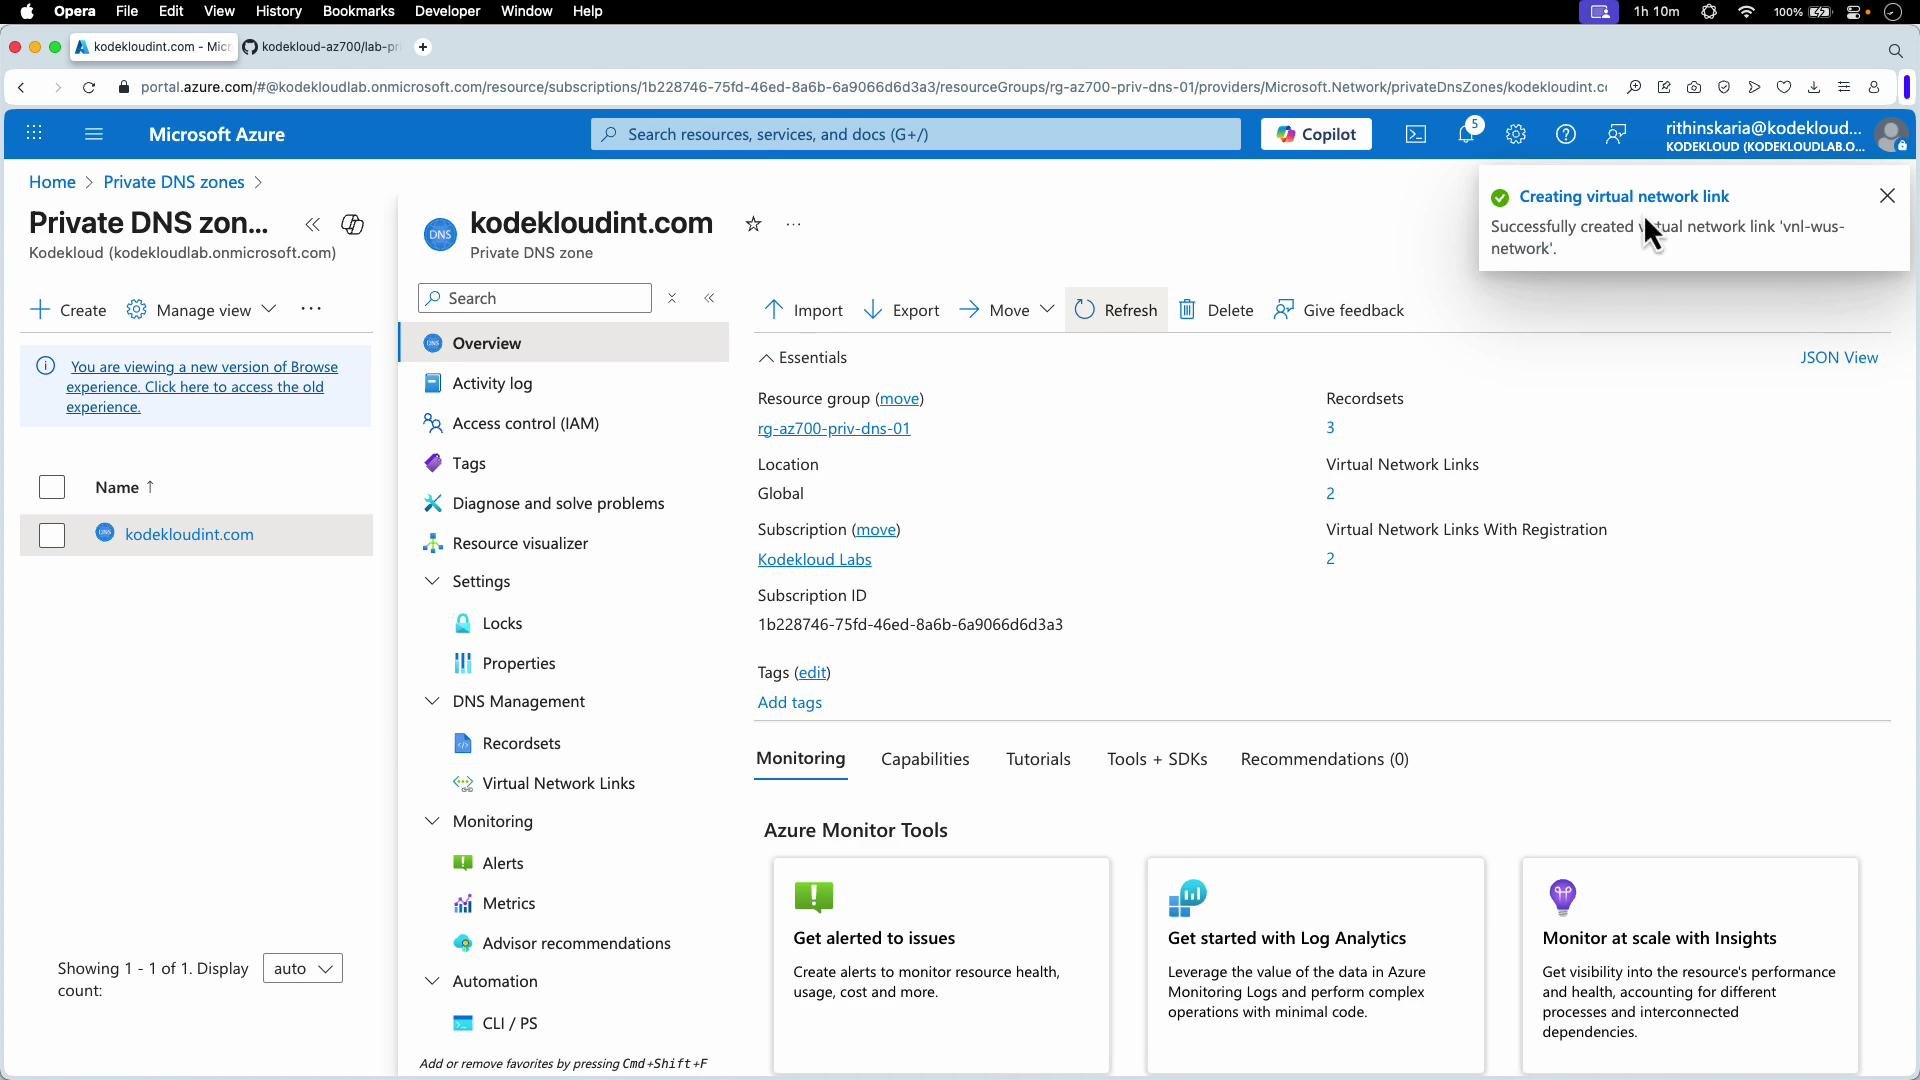The width and height of the screenshot is (1920, 1080).
Task: Click Export in the command bar
Action: point(901,310)
